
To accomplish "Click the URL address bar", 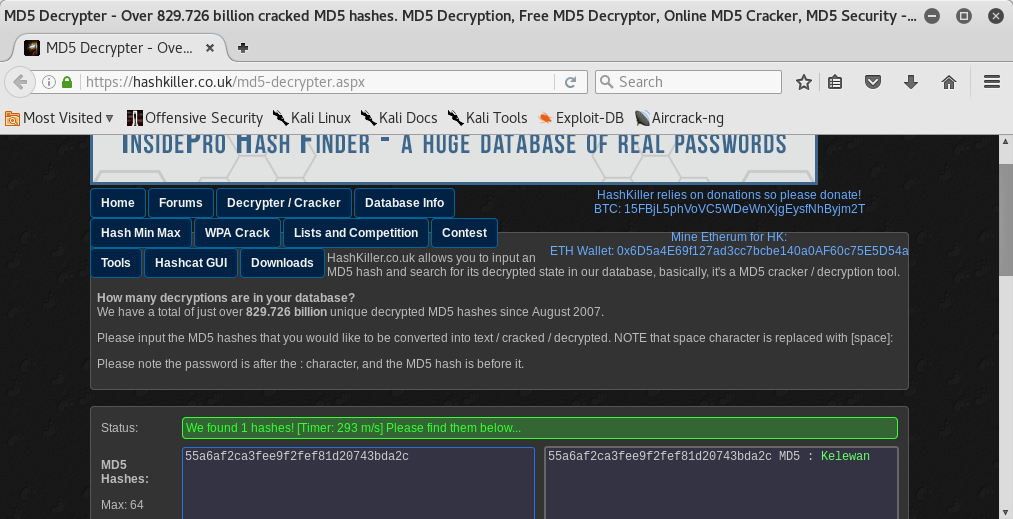I will click(317, 82).
